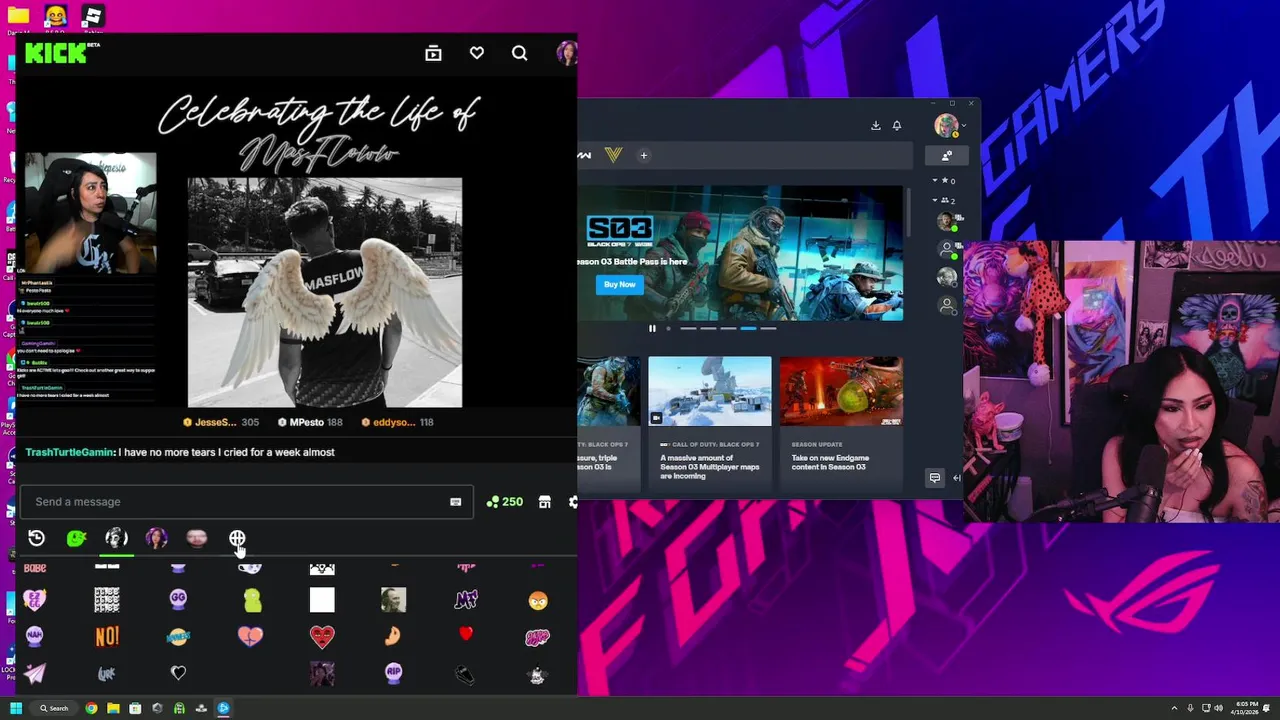Select the bearded man emote tab
This screenshot has width=1280, height=720.
[x=197, y=538]
